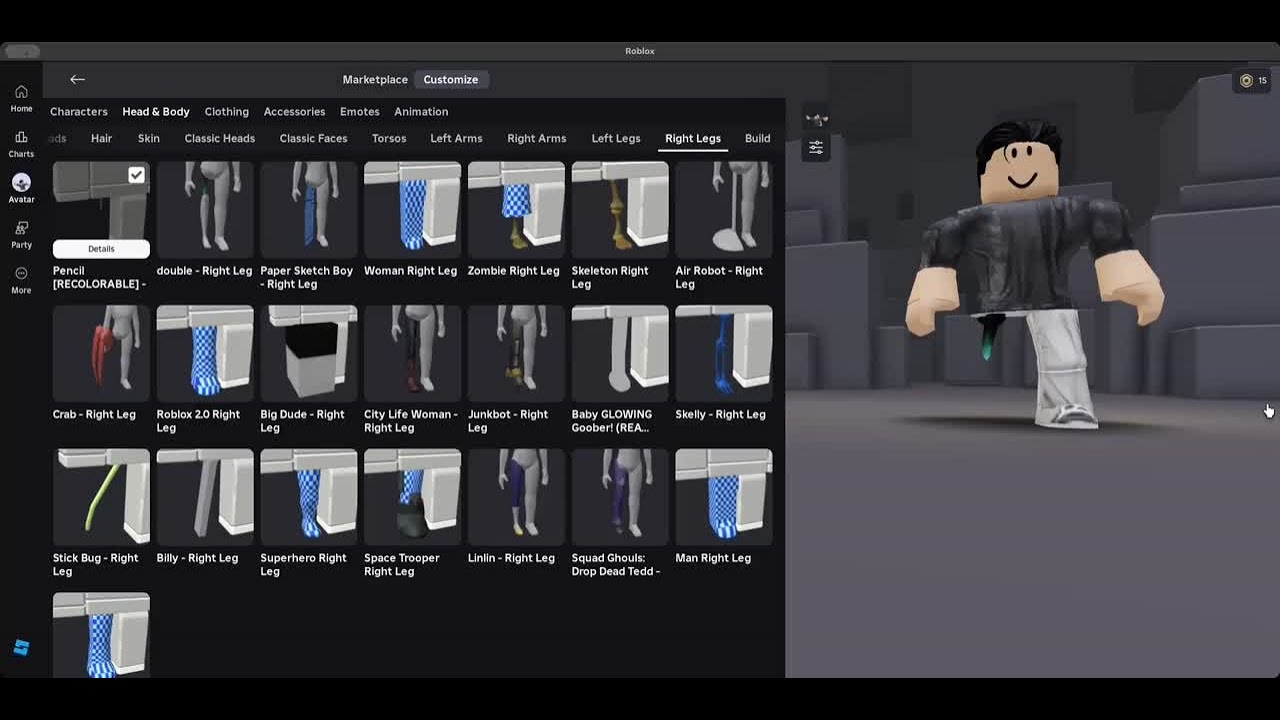Switch to the Marketplace tab
The height and width of the screenshot is (720, 1280).
(375, 79)
